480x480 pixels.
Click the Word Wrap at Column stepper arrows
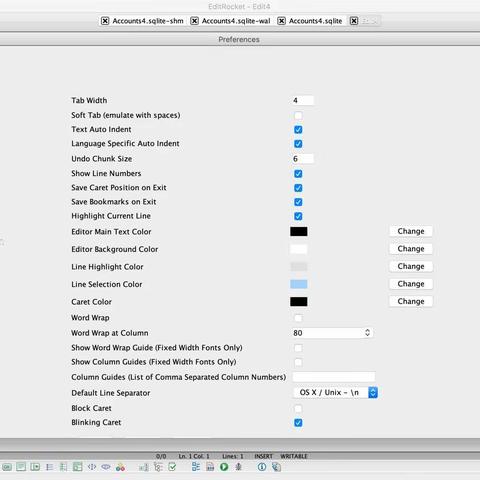[367, 333]
